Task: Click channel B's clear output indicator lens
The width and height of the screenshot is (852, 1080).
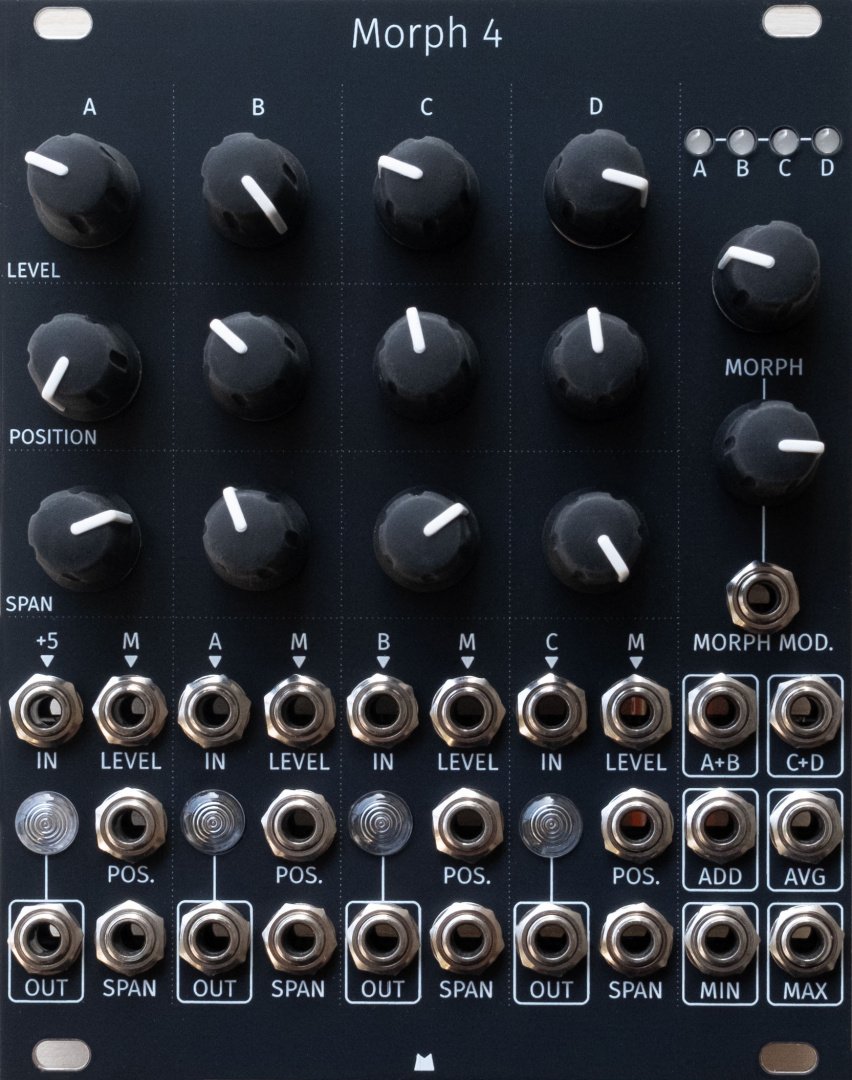Action: 214,822
